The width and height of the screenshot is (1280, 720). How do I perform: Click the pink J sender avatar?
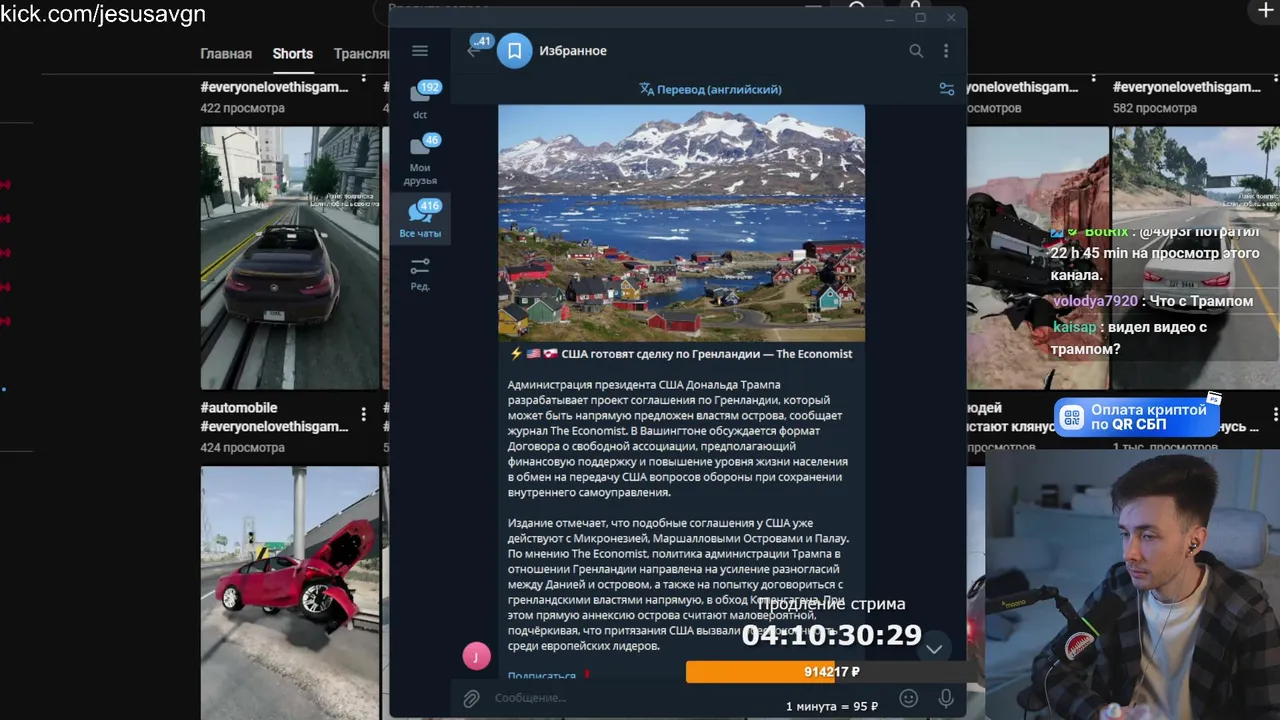(x=476, y=656)
